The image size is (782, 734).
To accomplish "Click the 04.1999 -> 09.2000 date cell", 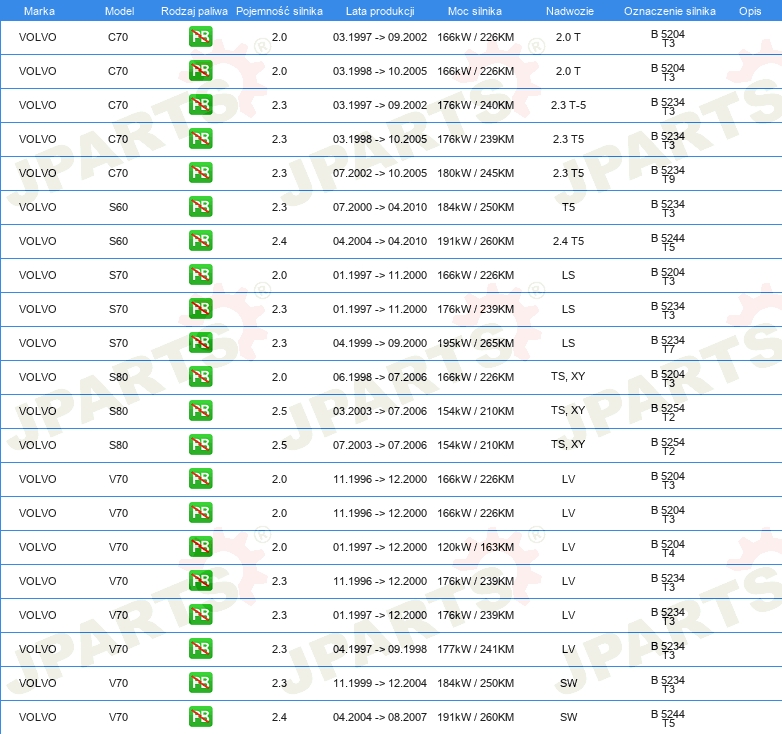I will pyautogui.click(x=380, y=343).
